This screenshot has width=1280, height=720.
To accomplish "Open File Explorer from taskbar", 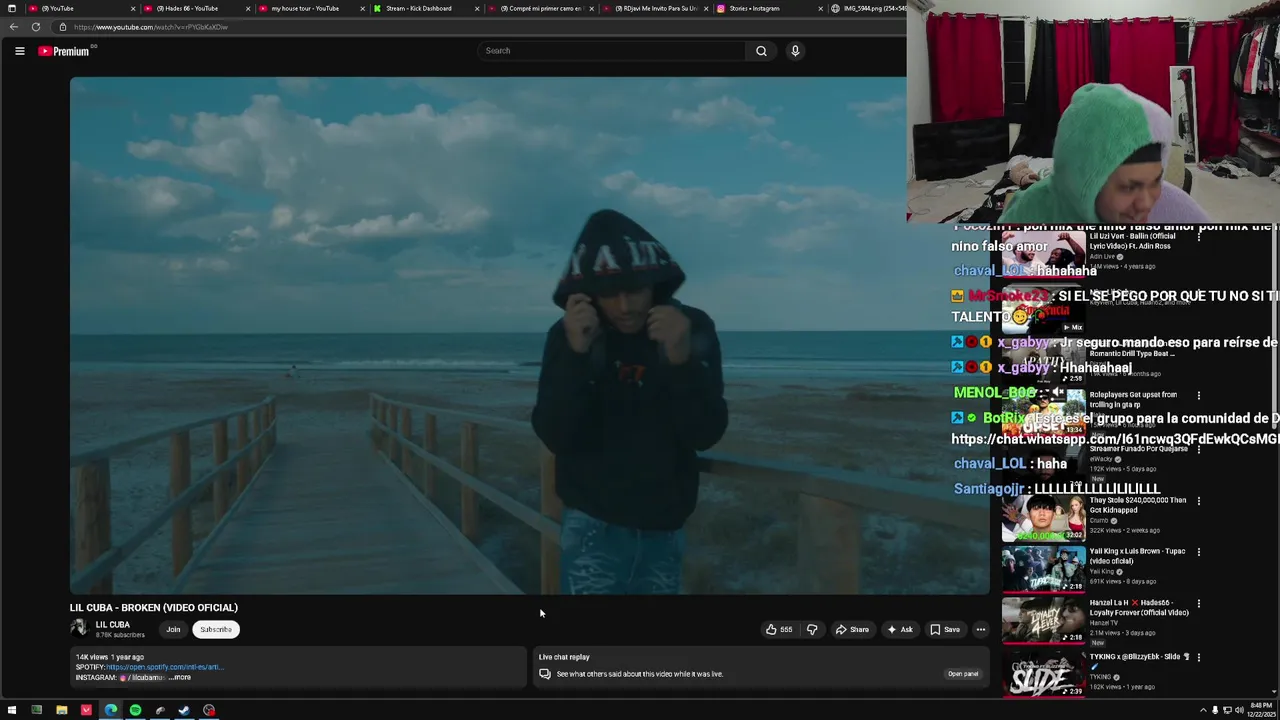I will click(x=61, y=711).
